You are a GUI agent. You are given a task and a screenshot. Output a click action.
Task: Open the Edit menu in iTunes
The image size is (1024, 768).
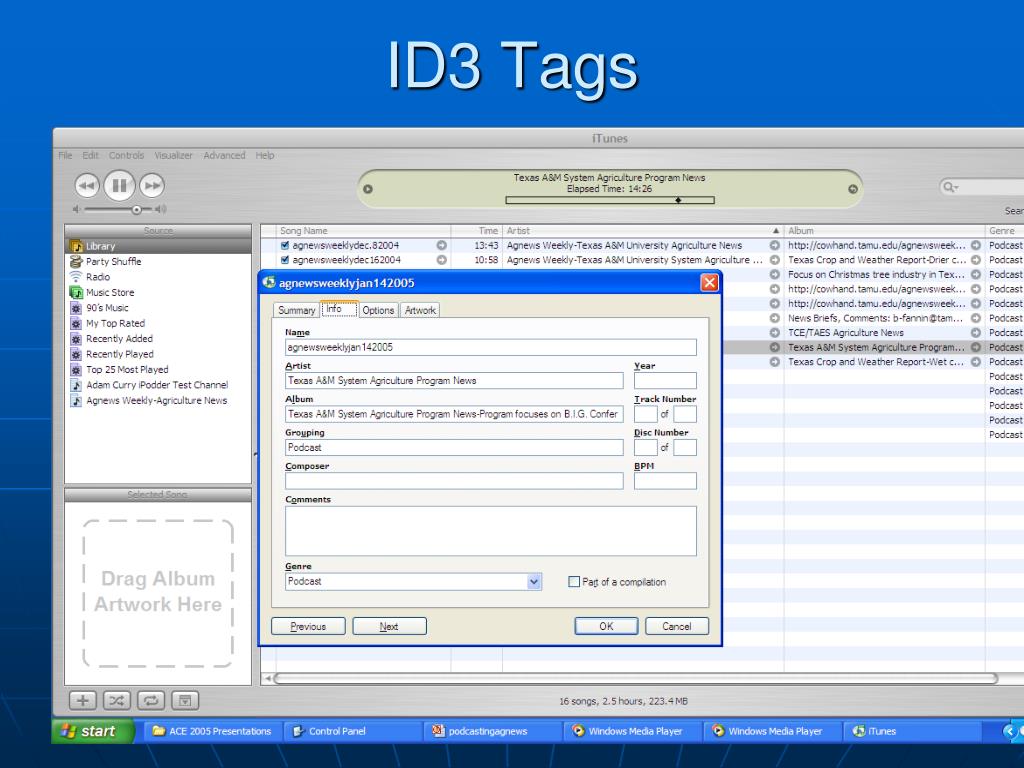(90, 155)
